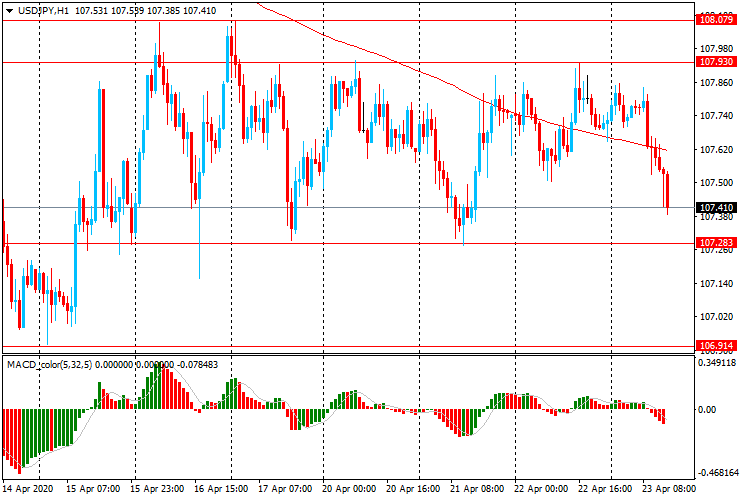Click the 22 Apr 16:00 time label
The height and width of the screenshot is (500, 740).
pos(605,489)
